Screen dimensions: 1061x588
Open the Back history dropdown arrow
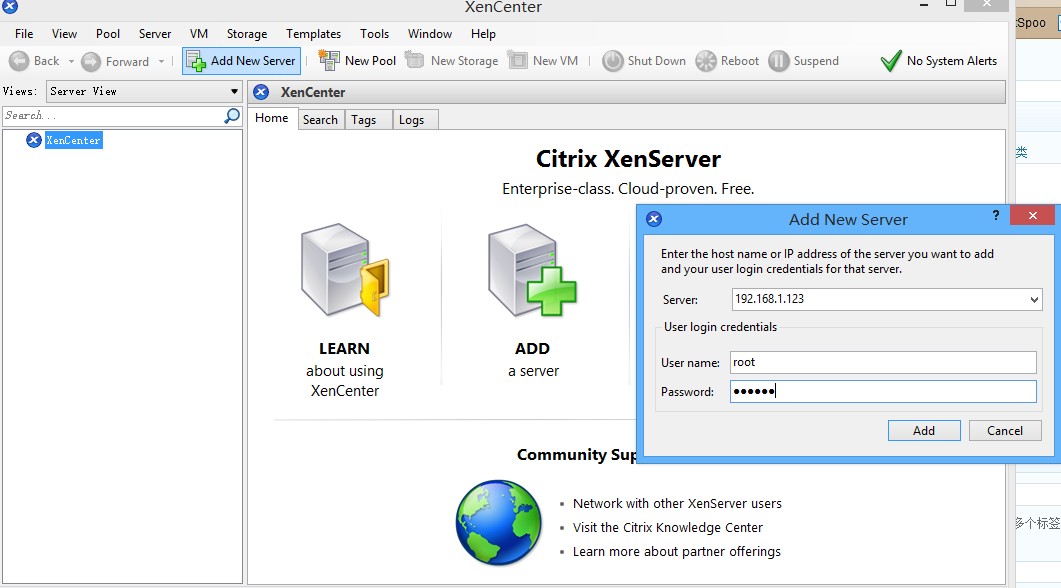click(x=71, y=62)
